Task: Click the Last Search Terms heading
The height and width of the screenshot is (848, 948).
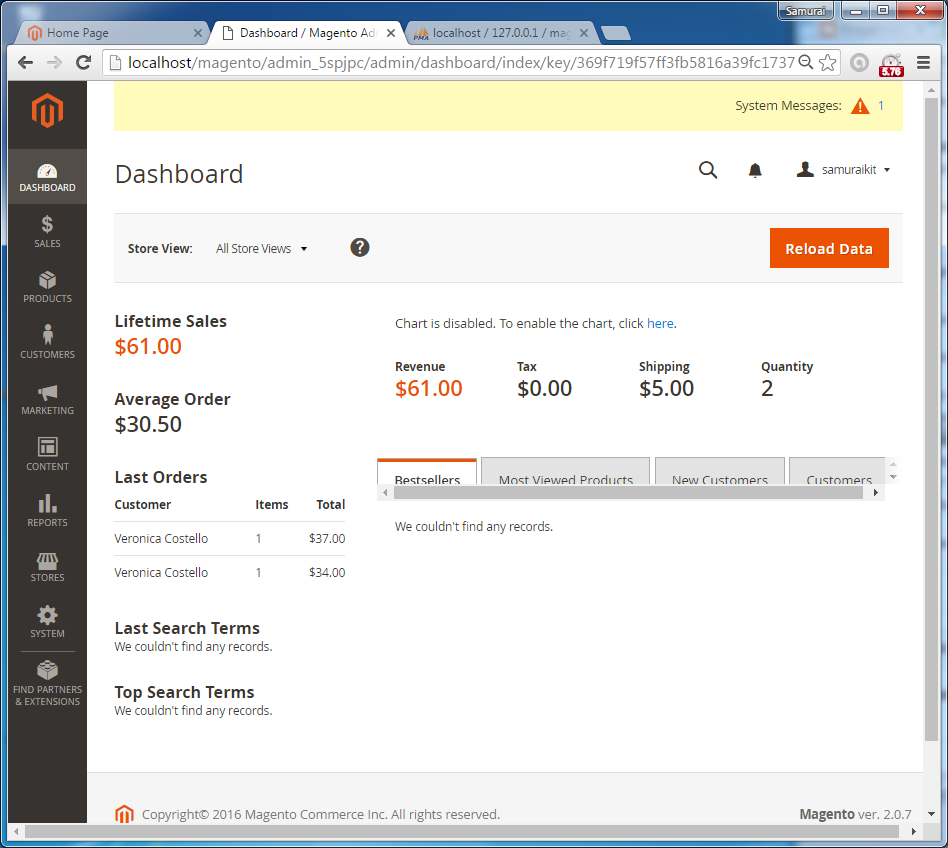Action: 187,628
